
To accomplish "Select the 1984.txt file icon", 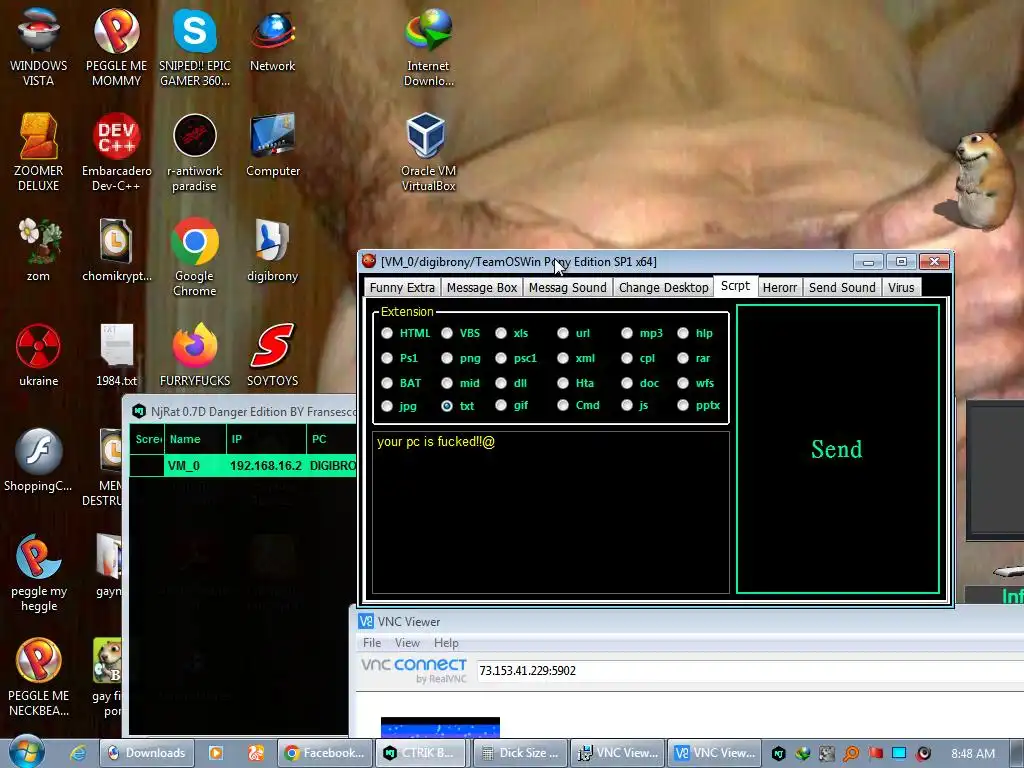I will (x=116, y=355).
